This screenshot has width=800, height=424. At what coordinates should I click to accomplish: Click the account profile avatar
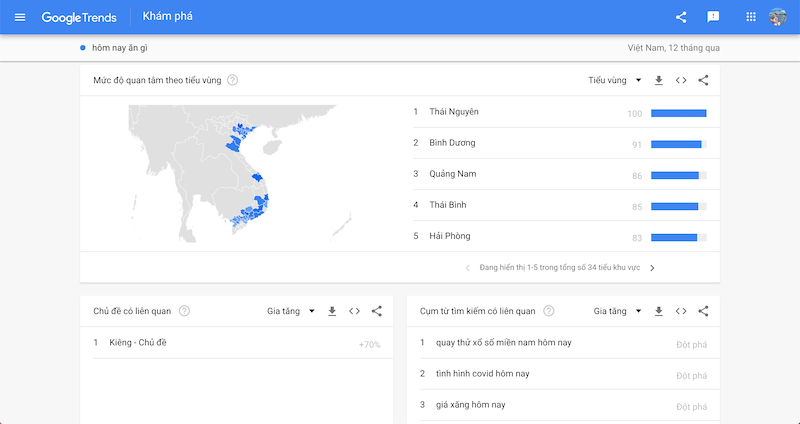point(778,17)
